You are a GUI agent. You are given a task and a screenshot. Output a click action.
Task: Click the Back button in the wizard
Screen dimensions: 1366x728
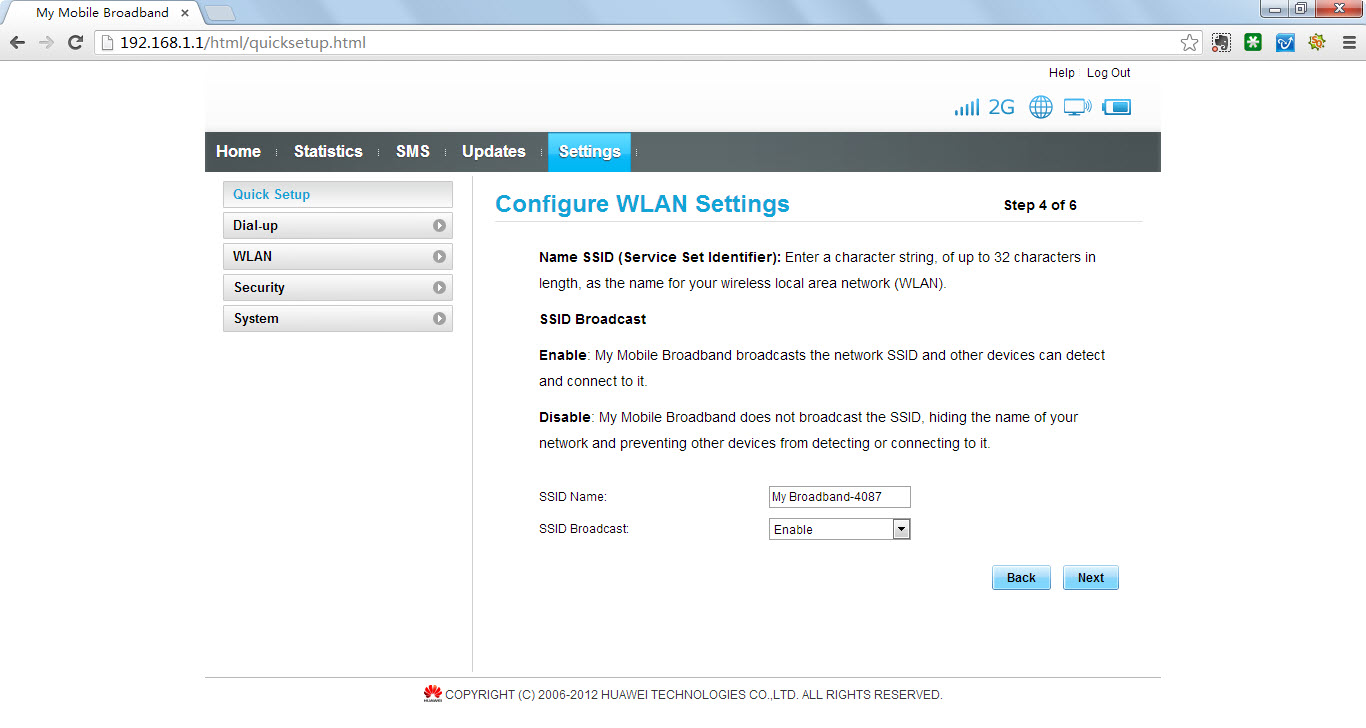[1021, 578]
